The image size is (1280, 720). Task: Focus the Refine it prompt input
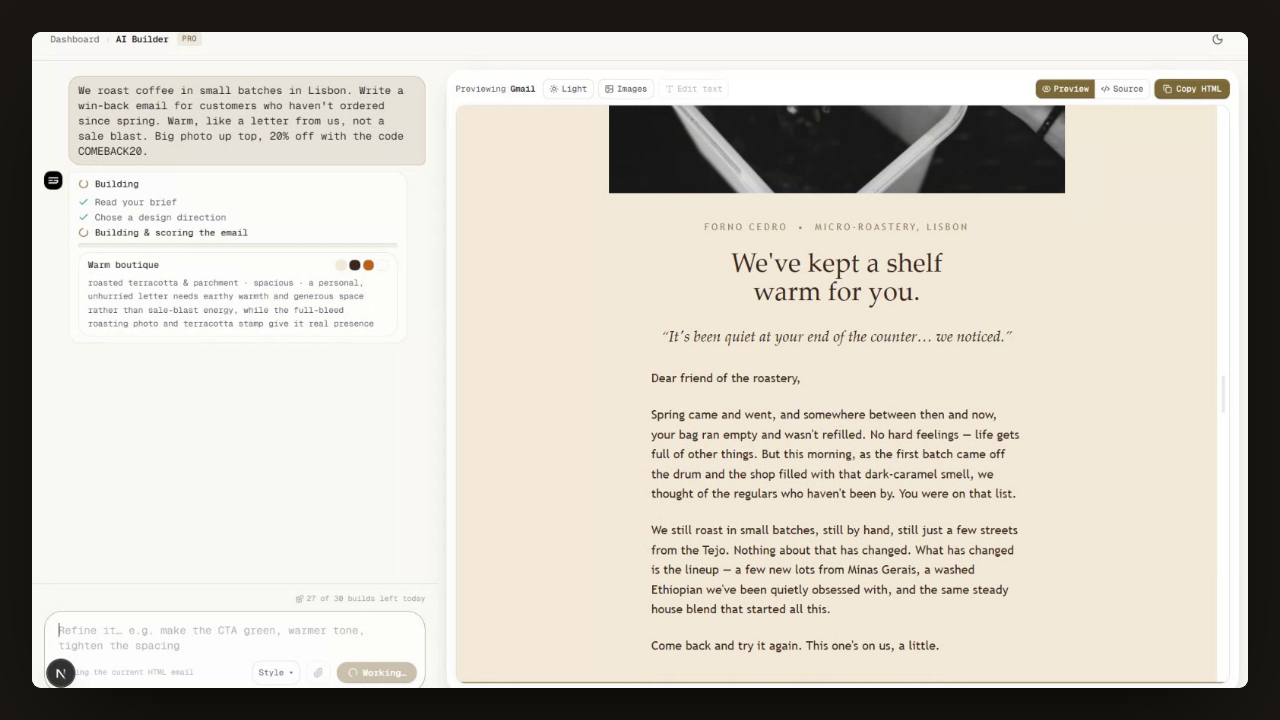(x=235, y=638)
